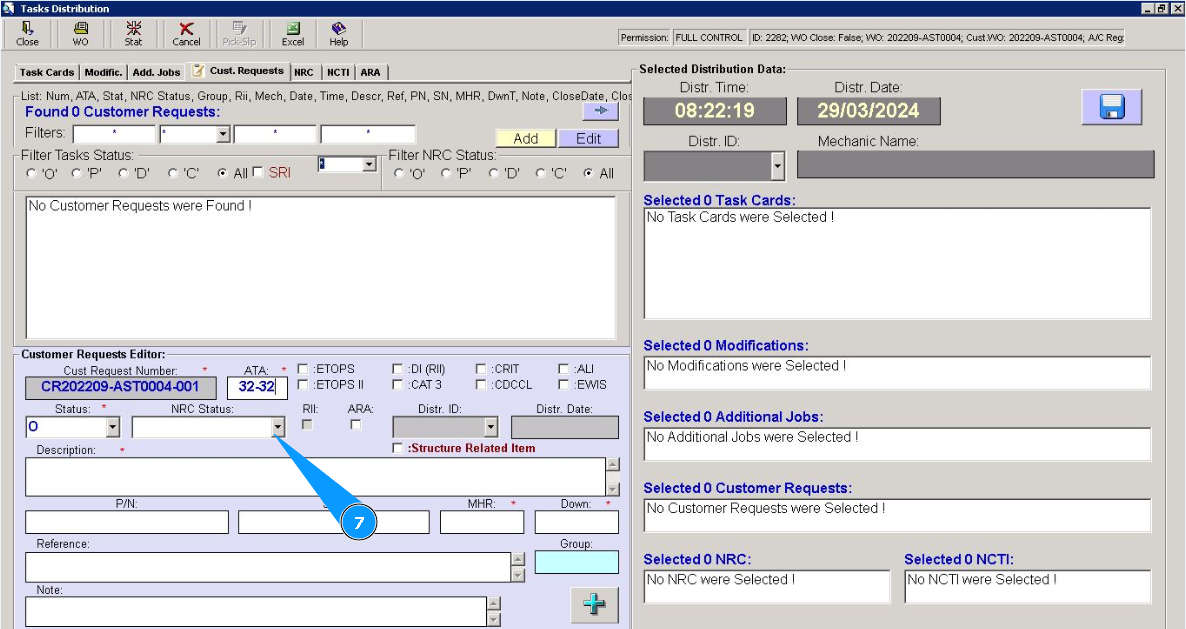This screenshot has height=629, width=1186.
Task: Select Filter Tasks Status 'P' radio
Action: 76,173
